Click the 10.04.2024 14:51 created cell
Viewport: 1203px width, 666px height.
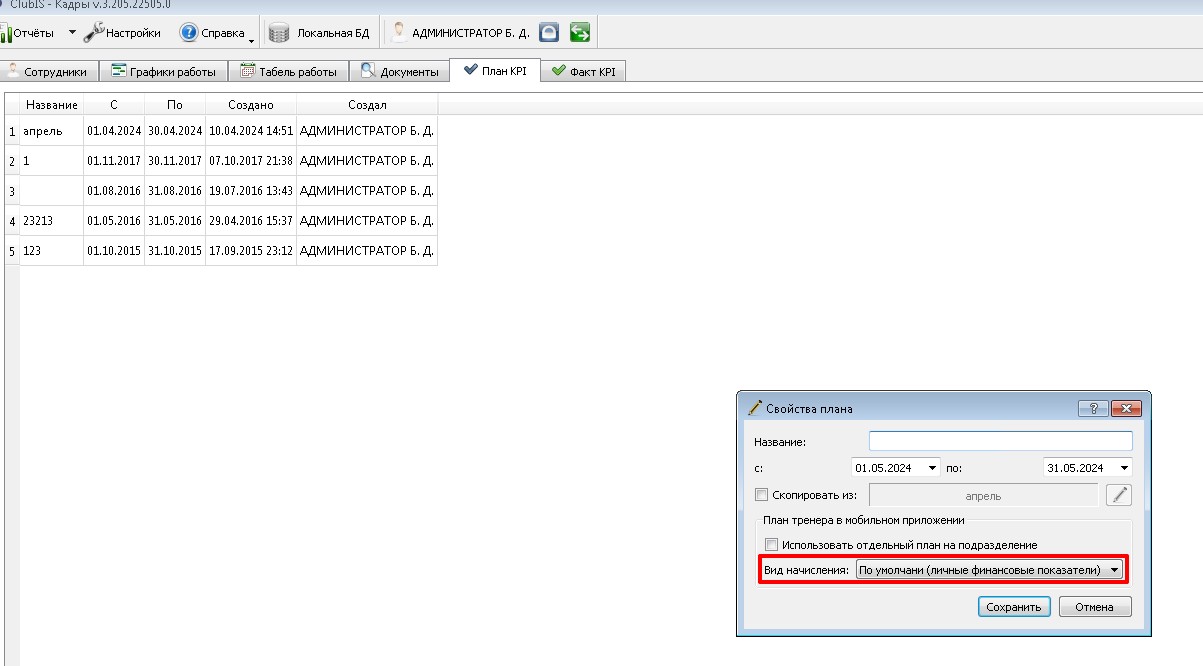(251, 131)
